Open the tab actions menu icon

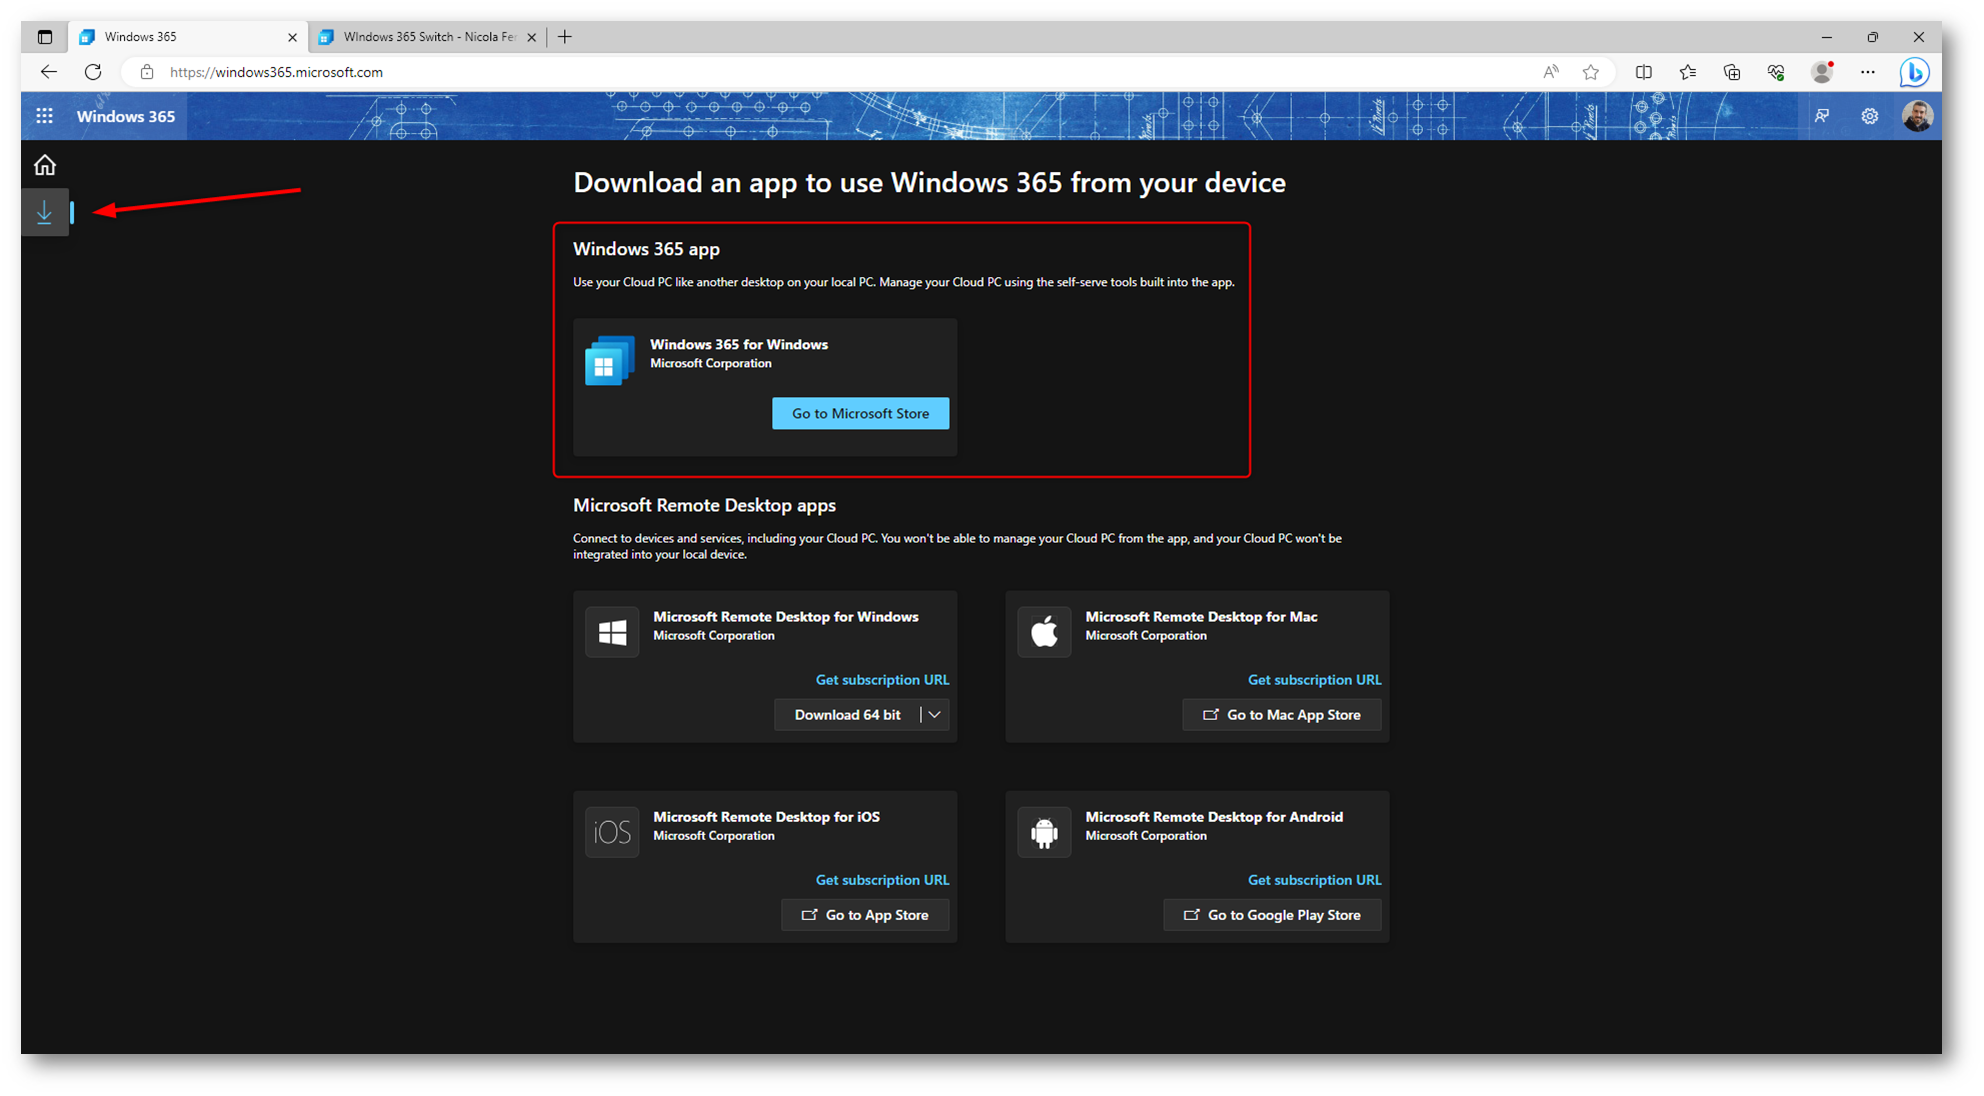45,37
